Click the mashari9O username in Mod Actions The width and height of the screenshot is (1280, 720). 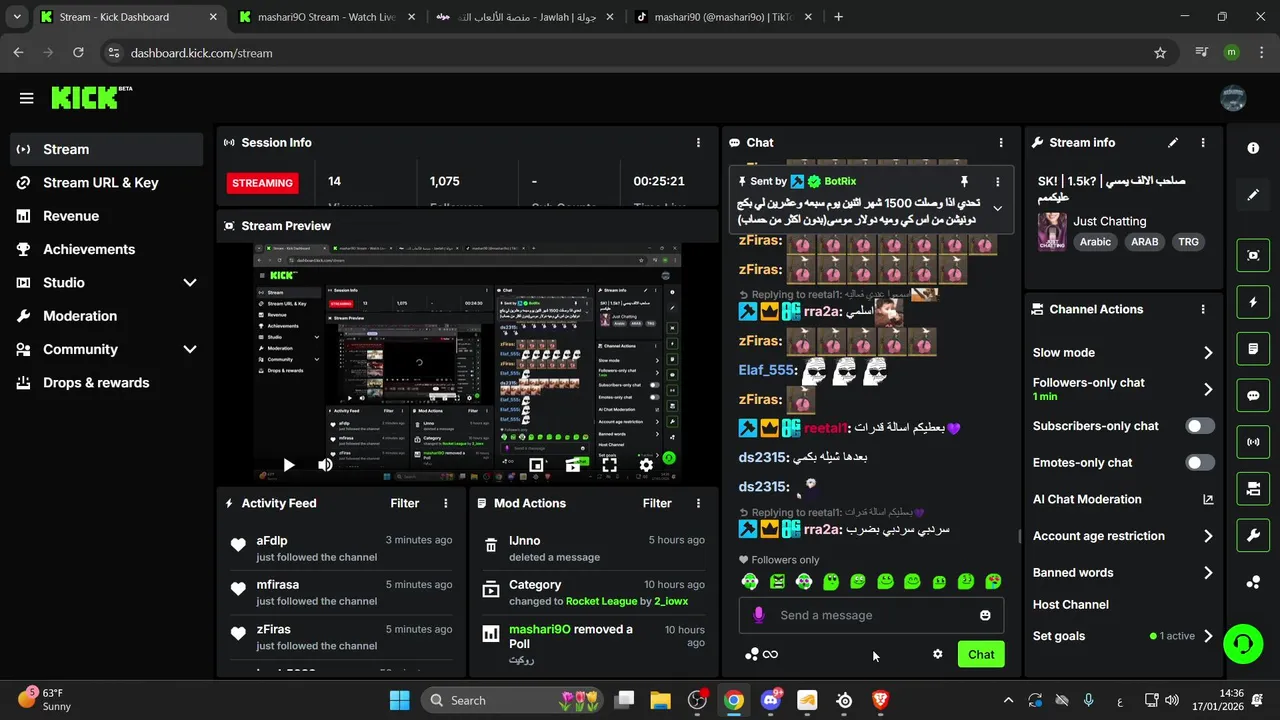coord(539,629)
